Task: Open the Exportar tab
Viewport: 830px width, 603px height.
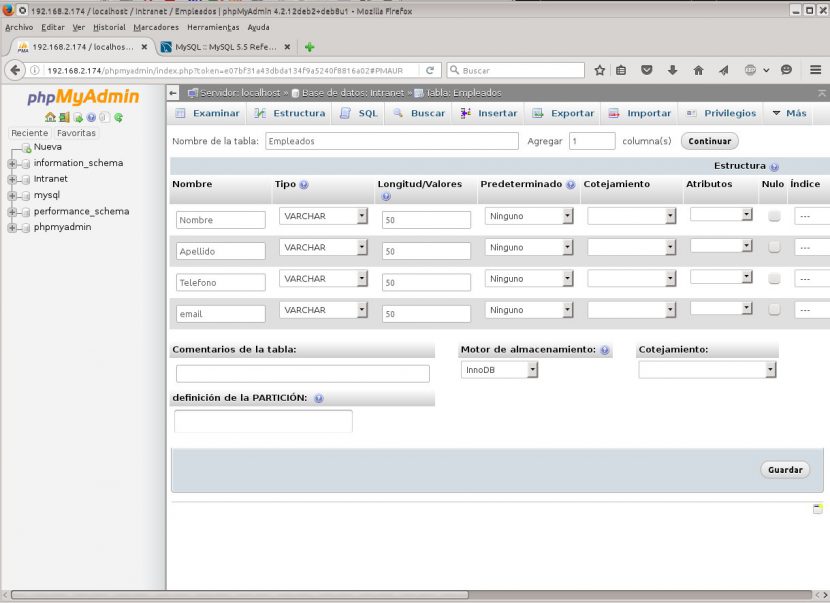Action: [x=563, y=113]
